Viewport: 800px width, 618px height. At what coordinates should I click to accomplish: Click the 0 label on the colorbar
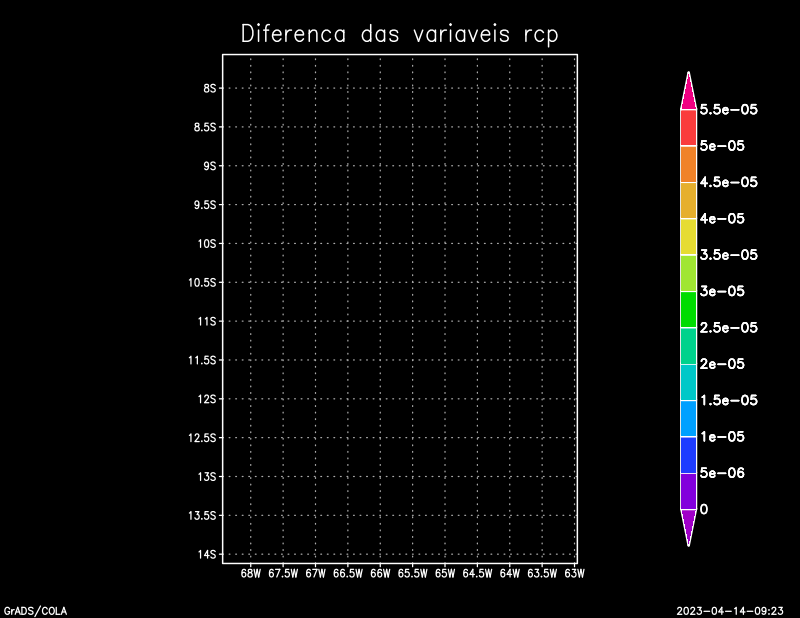[x=704, y=509]
